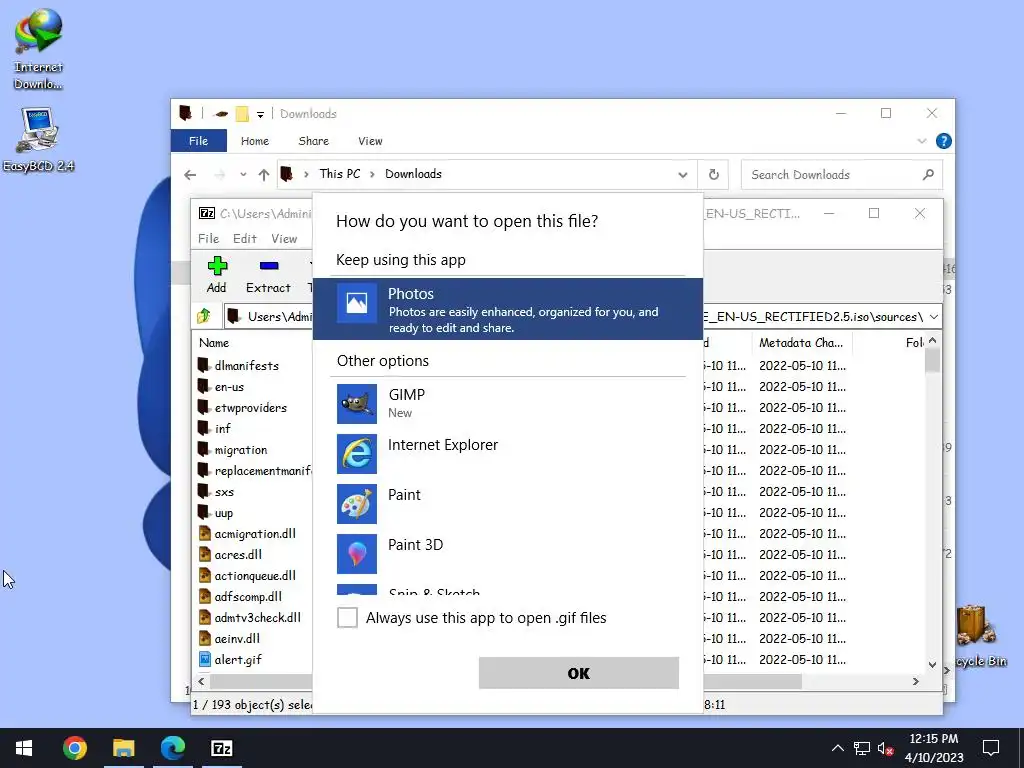Open Explorer help icon
The width and height of the screenshot is (1024, 768).
943,140
